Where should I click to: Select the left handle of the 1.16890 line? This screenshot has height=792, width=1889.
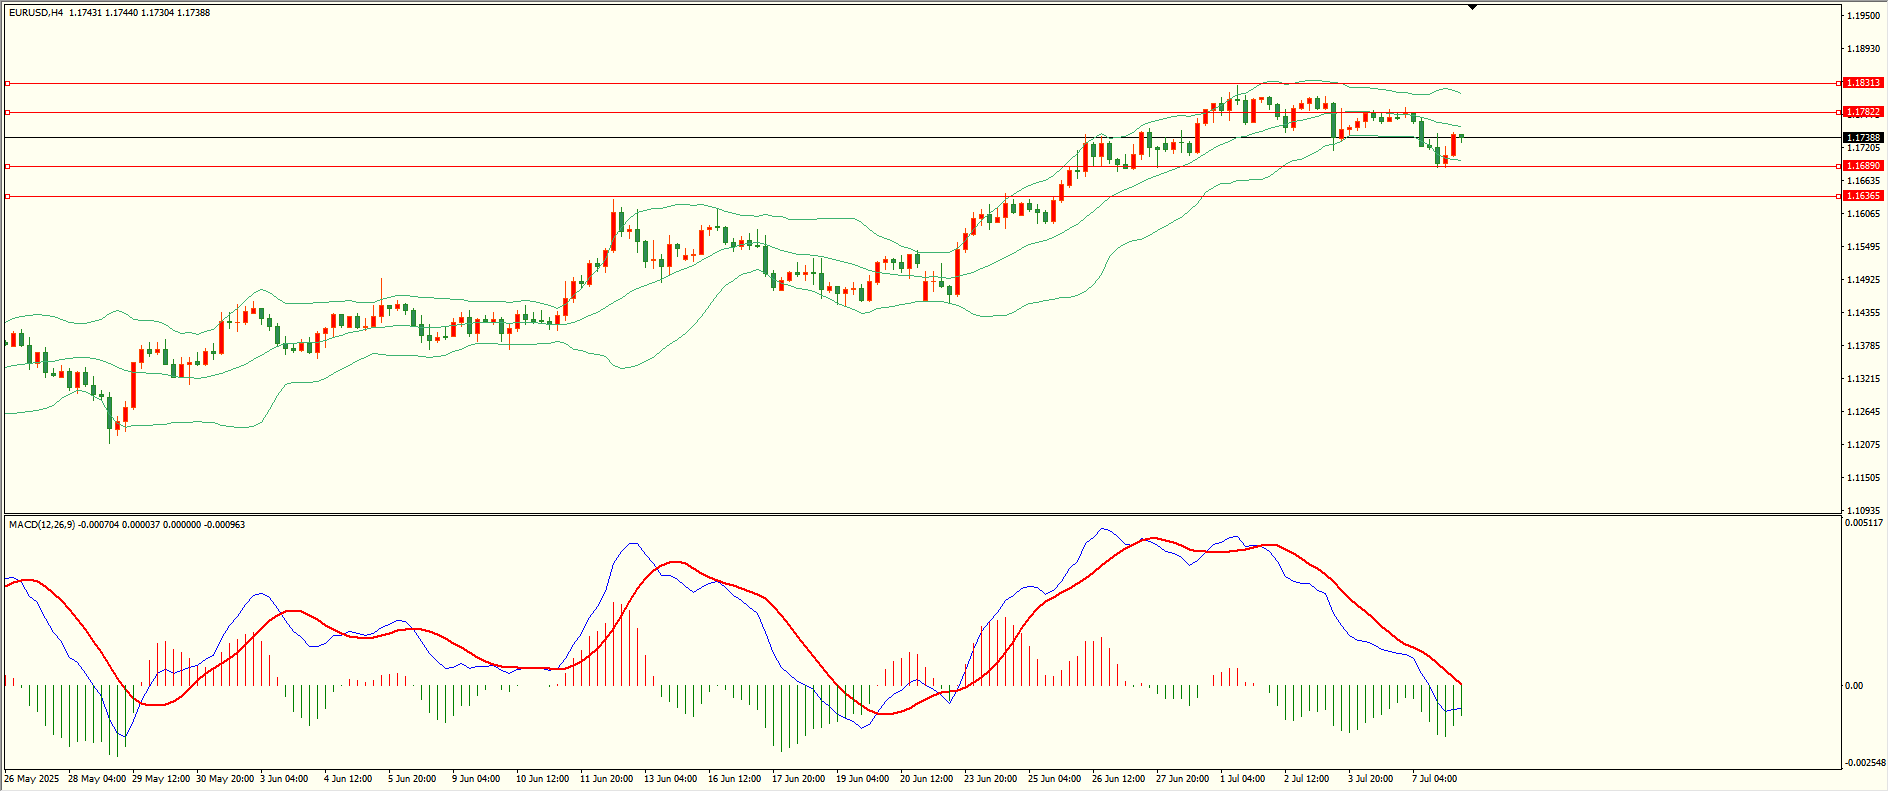(x=7, y=166)
